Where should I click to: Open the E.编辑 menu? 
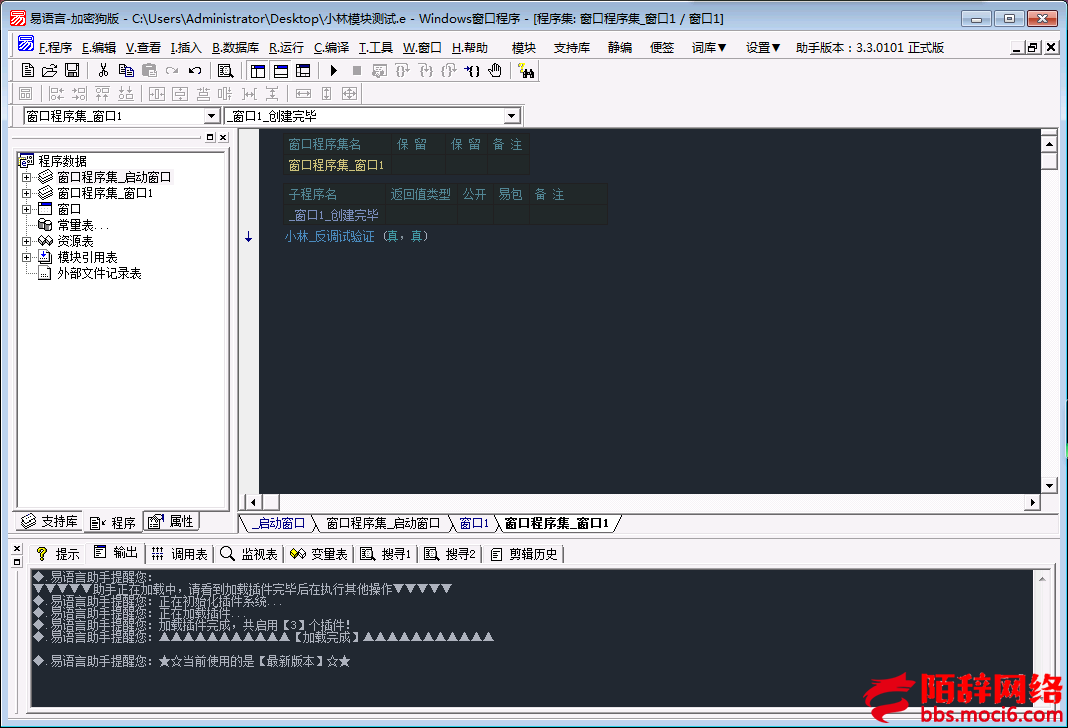(x=99, y=48)
